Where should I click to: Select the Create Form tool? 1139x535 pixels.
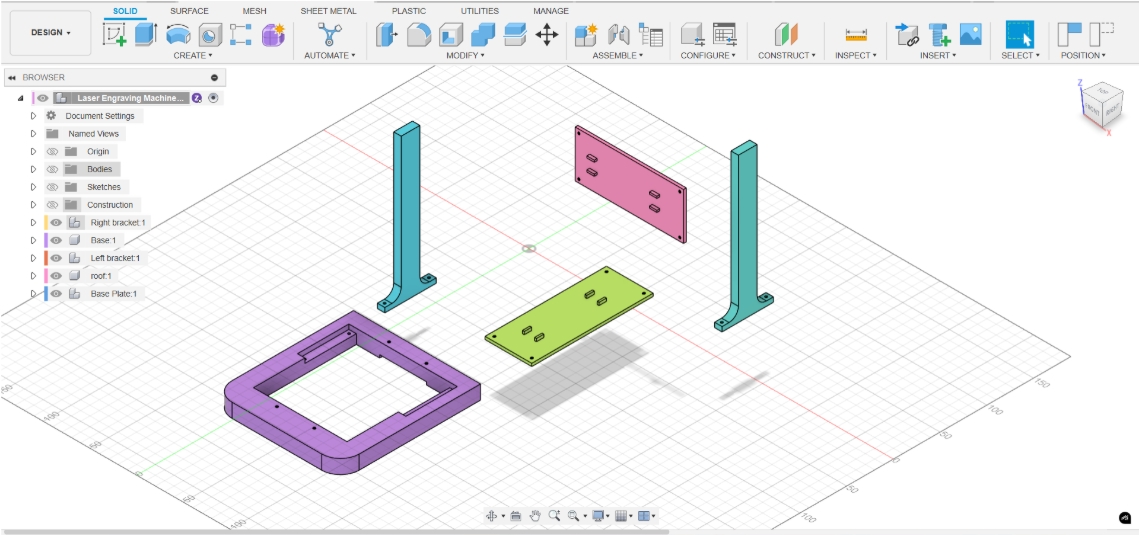(274, 34)
